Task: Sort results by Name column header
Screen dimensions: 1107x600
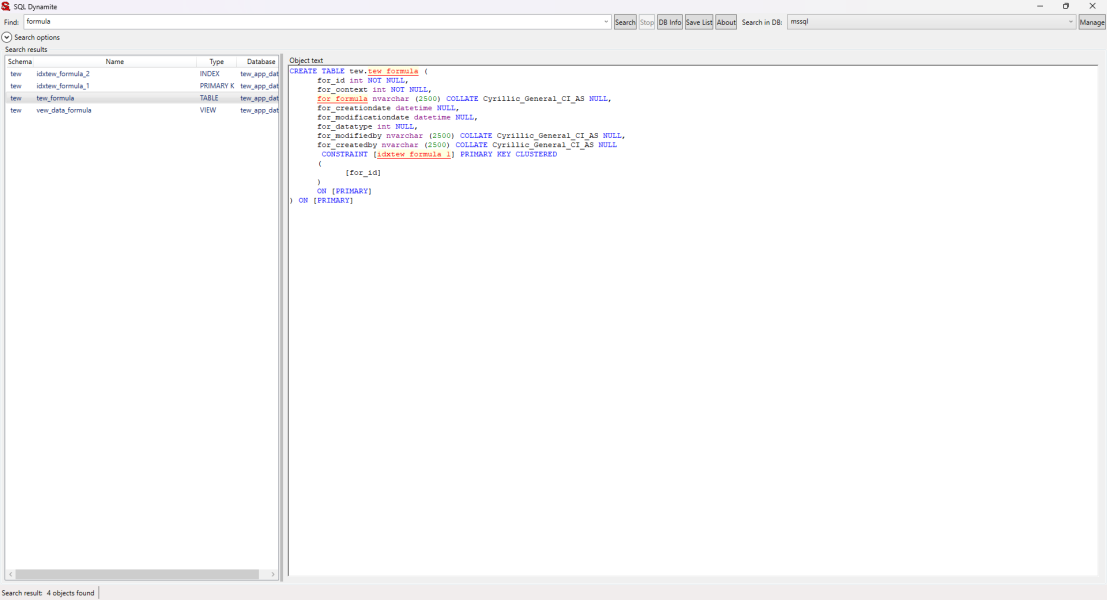Action: pyautogui.click(x=115, y=62)
